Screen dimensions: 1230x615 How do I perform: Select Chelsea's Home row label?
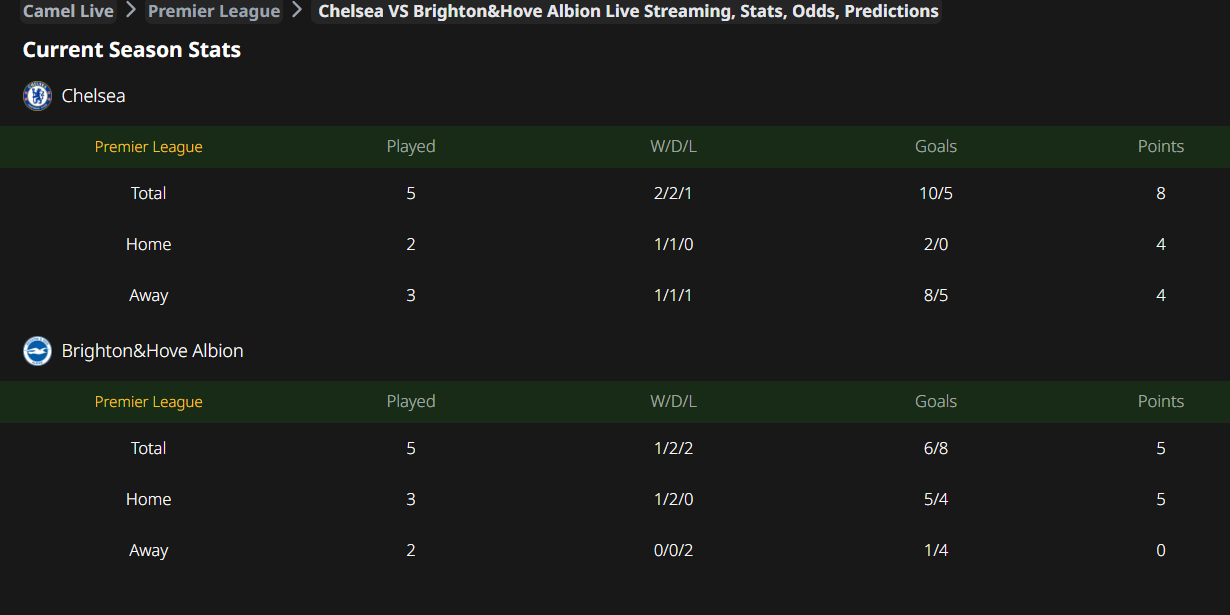coord(149,244)
